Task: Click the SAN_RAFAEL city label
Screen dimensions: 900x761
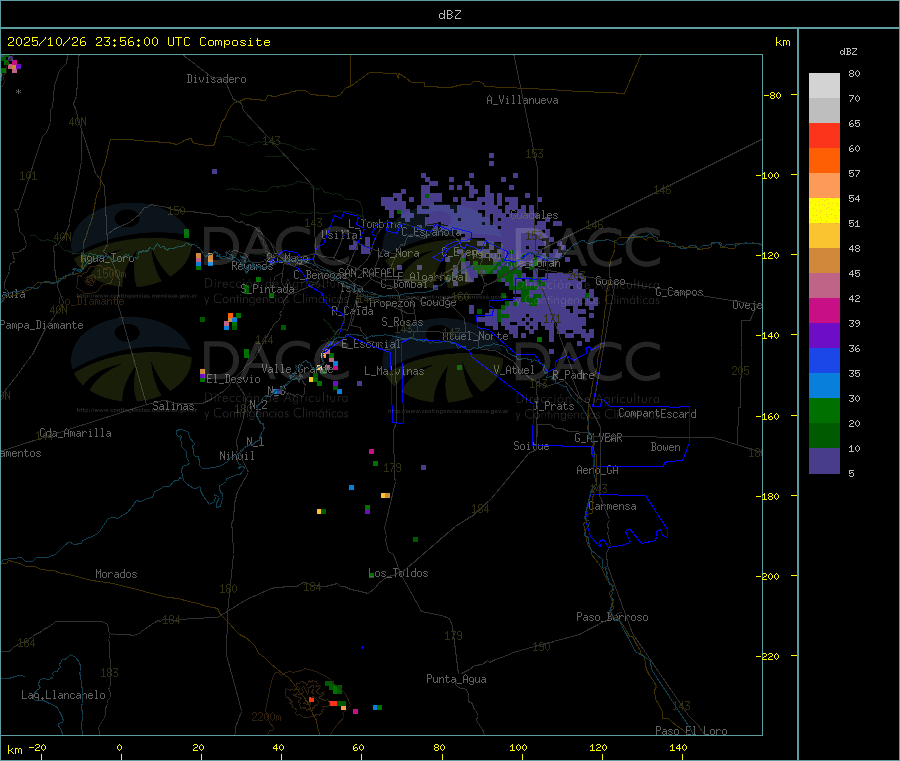Action: (368, 272)
